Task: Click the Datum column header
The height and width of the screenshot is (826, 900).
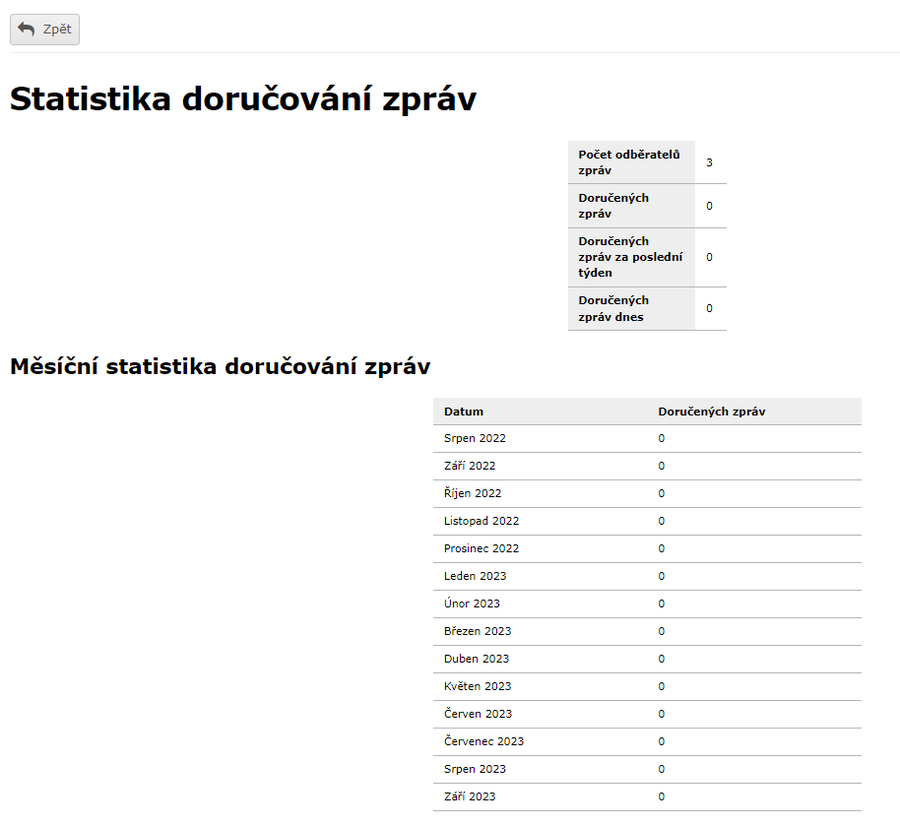Action: (x=464, y=411)
